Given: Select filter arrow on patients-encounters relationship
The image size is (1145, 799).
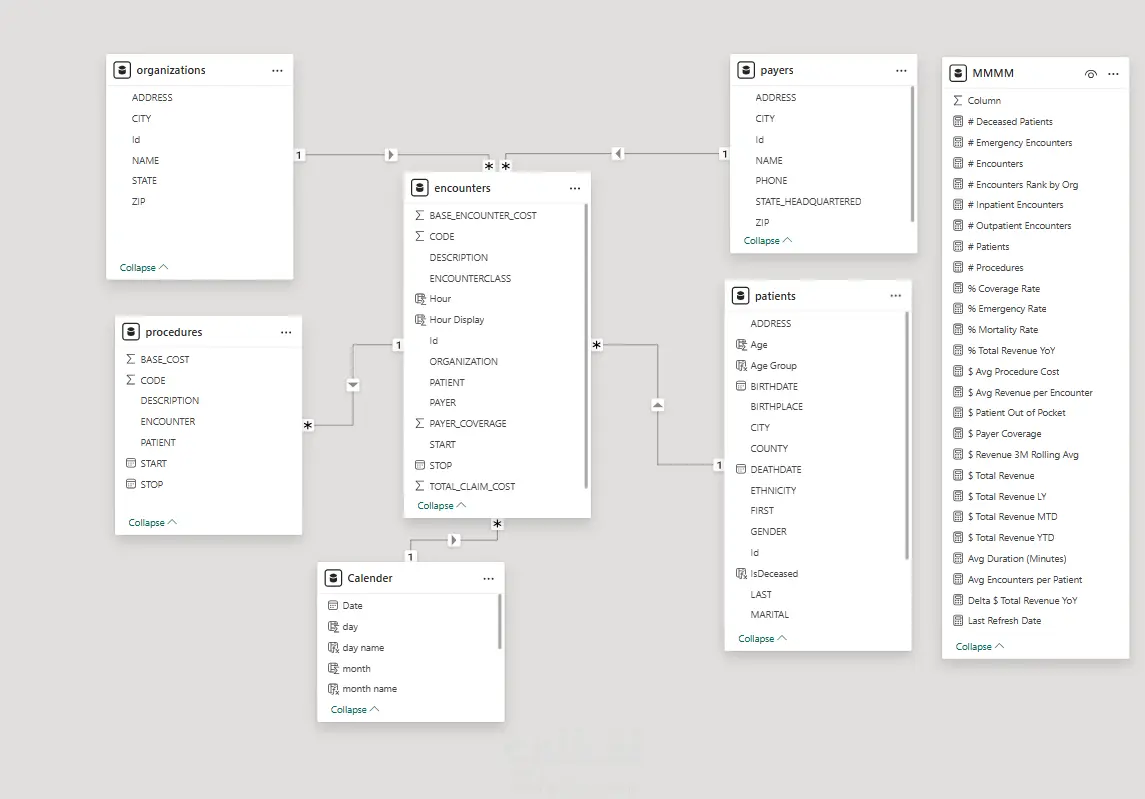Looking at the screenshot, I should pyautogui.click(x=658, y=405).
